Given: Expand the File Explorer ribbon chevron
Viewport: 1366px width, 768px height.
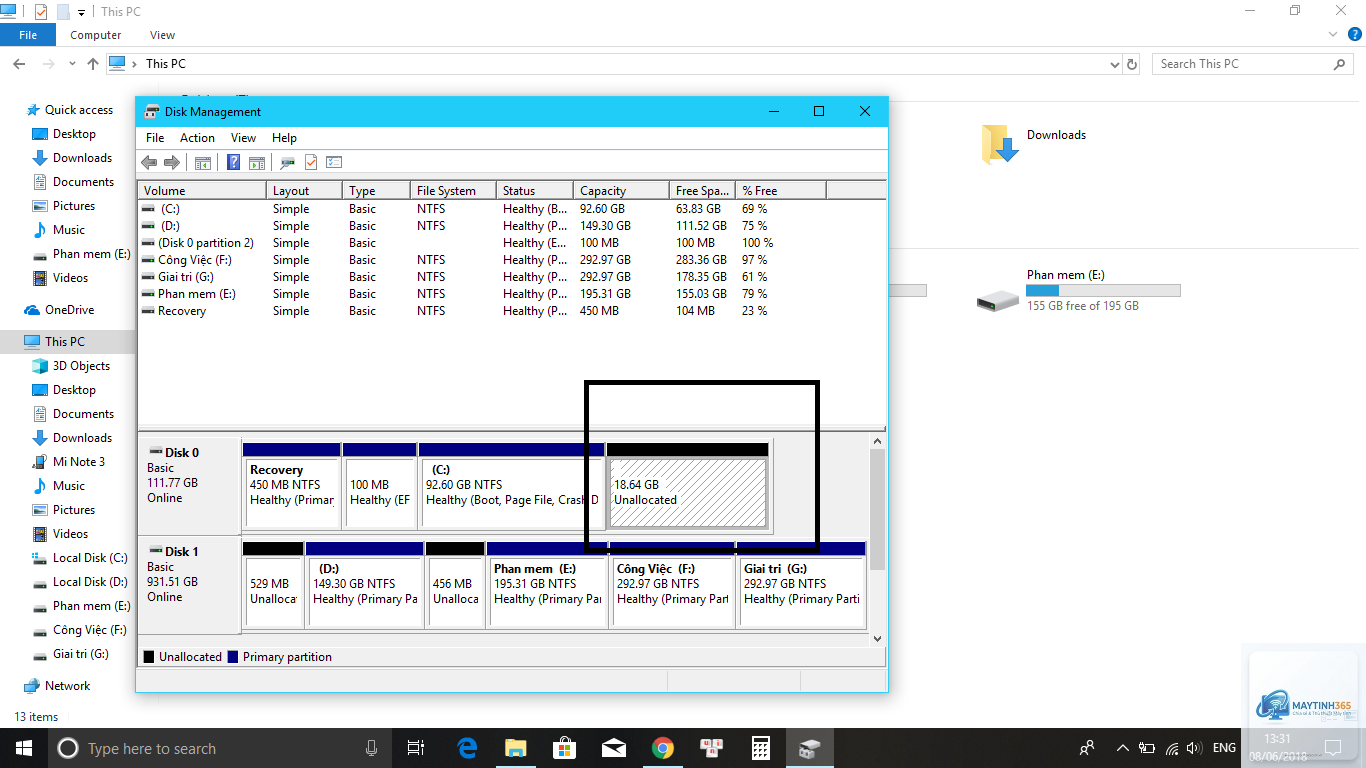Looking at the screenshot, I should (1332, 35).
